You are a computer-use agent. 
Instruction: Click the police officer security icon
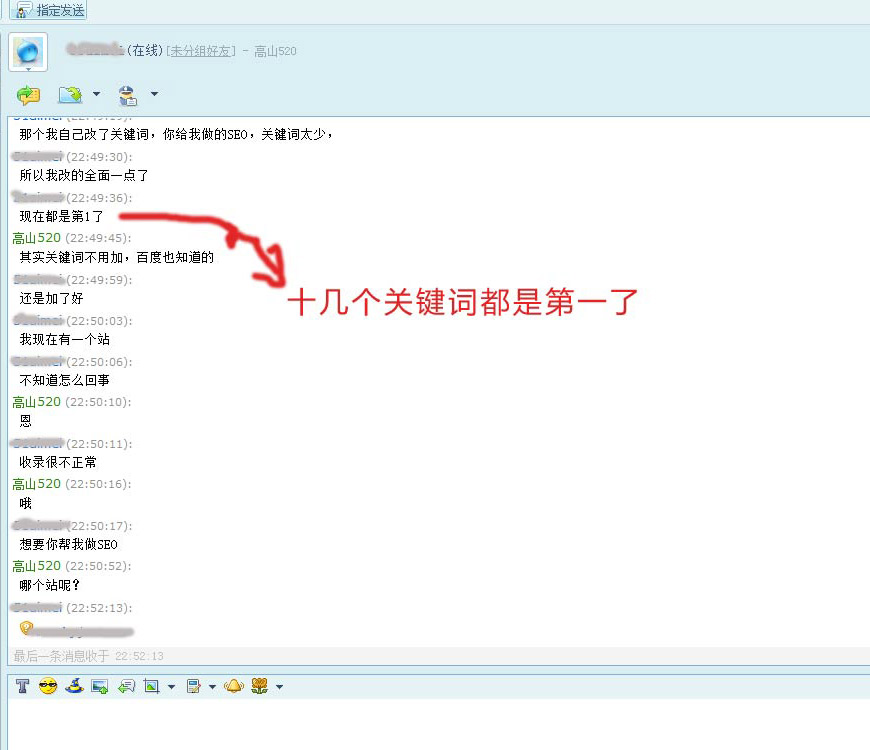click(x=128, y=95)
